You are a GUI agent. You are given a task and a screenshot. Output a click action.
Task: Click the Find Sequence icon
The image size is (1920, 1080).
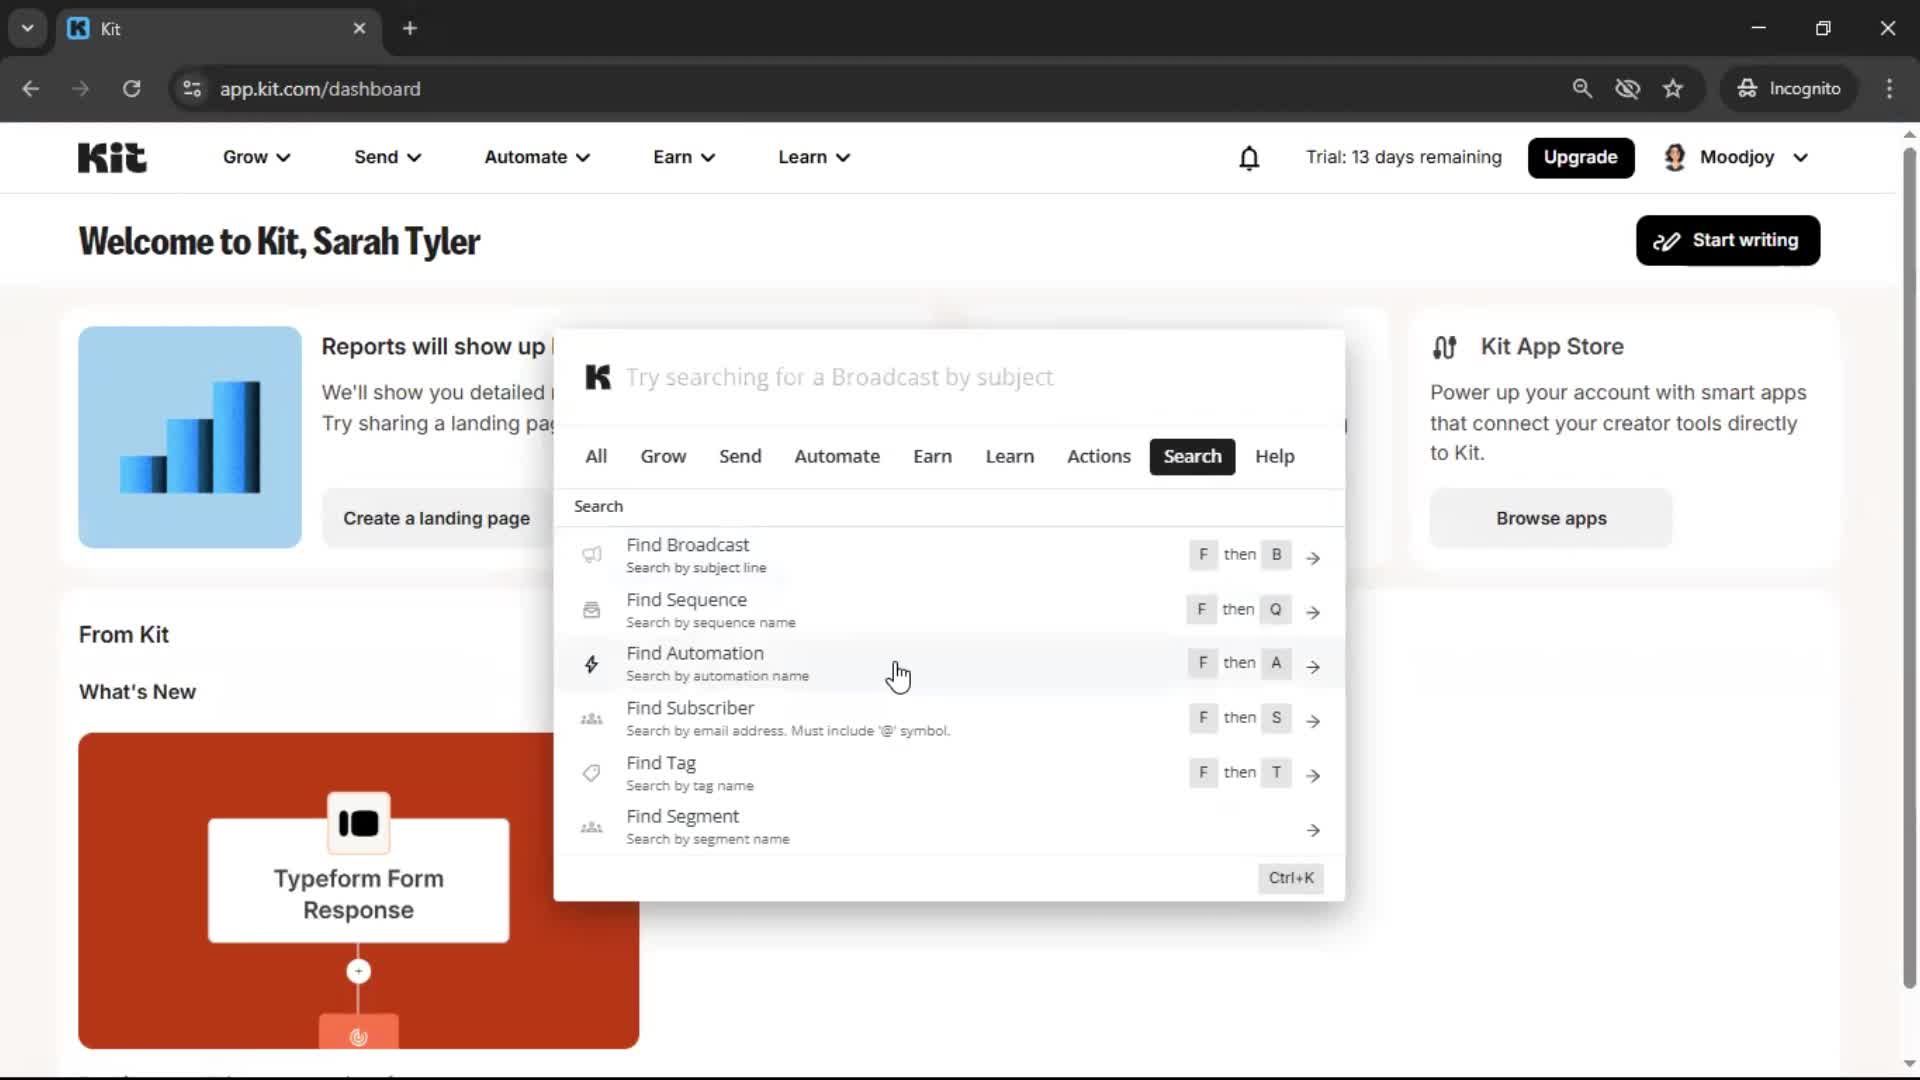pyautogui.click(x=591, y=609)
